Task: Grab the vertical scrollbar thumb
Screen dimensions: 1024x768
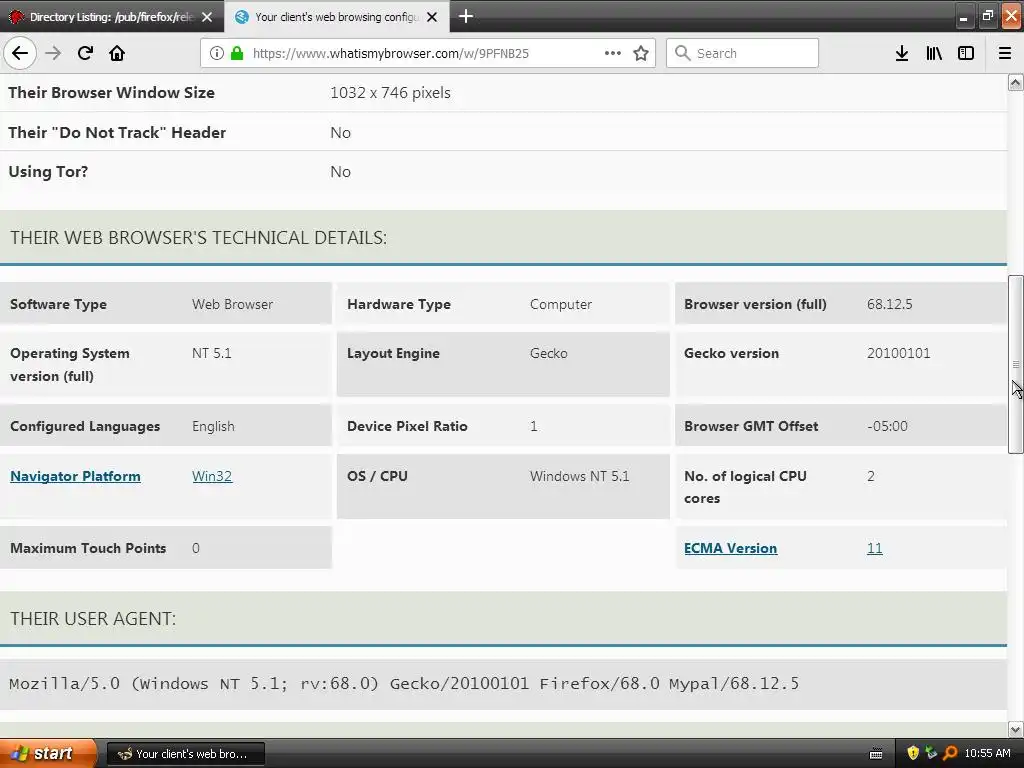Action: point(1015,364)
